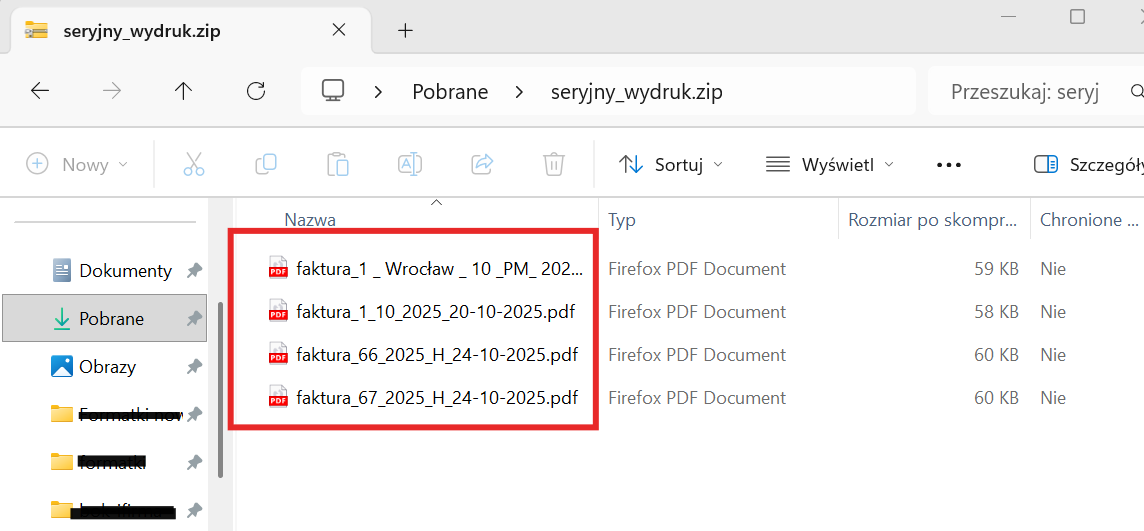1144x531 pixels.
Task: Click the Delete trash icon
Action: tap(554, 164)
